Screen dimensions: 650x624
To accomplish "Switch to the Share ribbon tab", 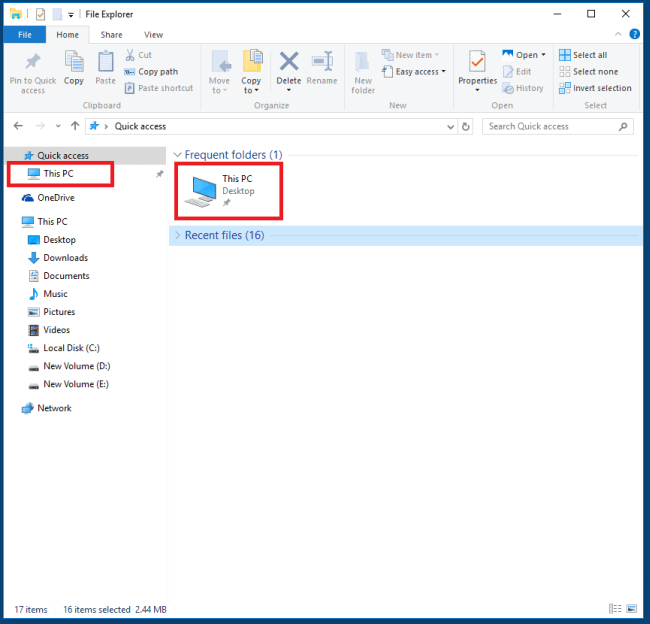I will coord(111,35).
